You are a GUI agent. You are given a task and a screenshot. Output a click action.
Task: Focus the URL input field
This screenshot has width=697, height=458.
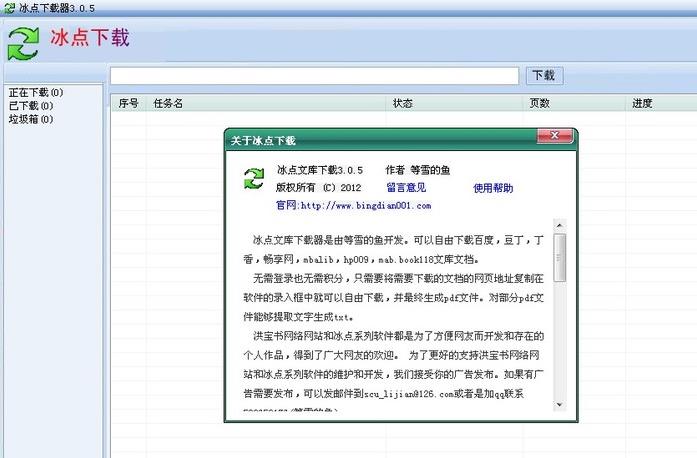314,76
